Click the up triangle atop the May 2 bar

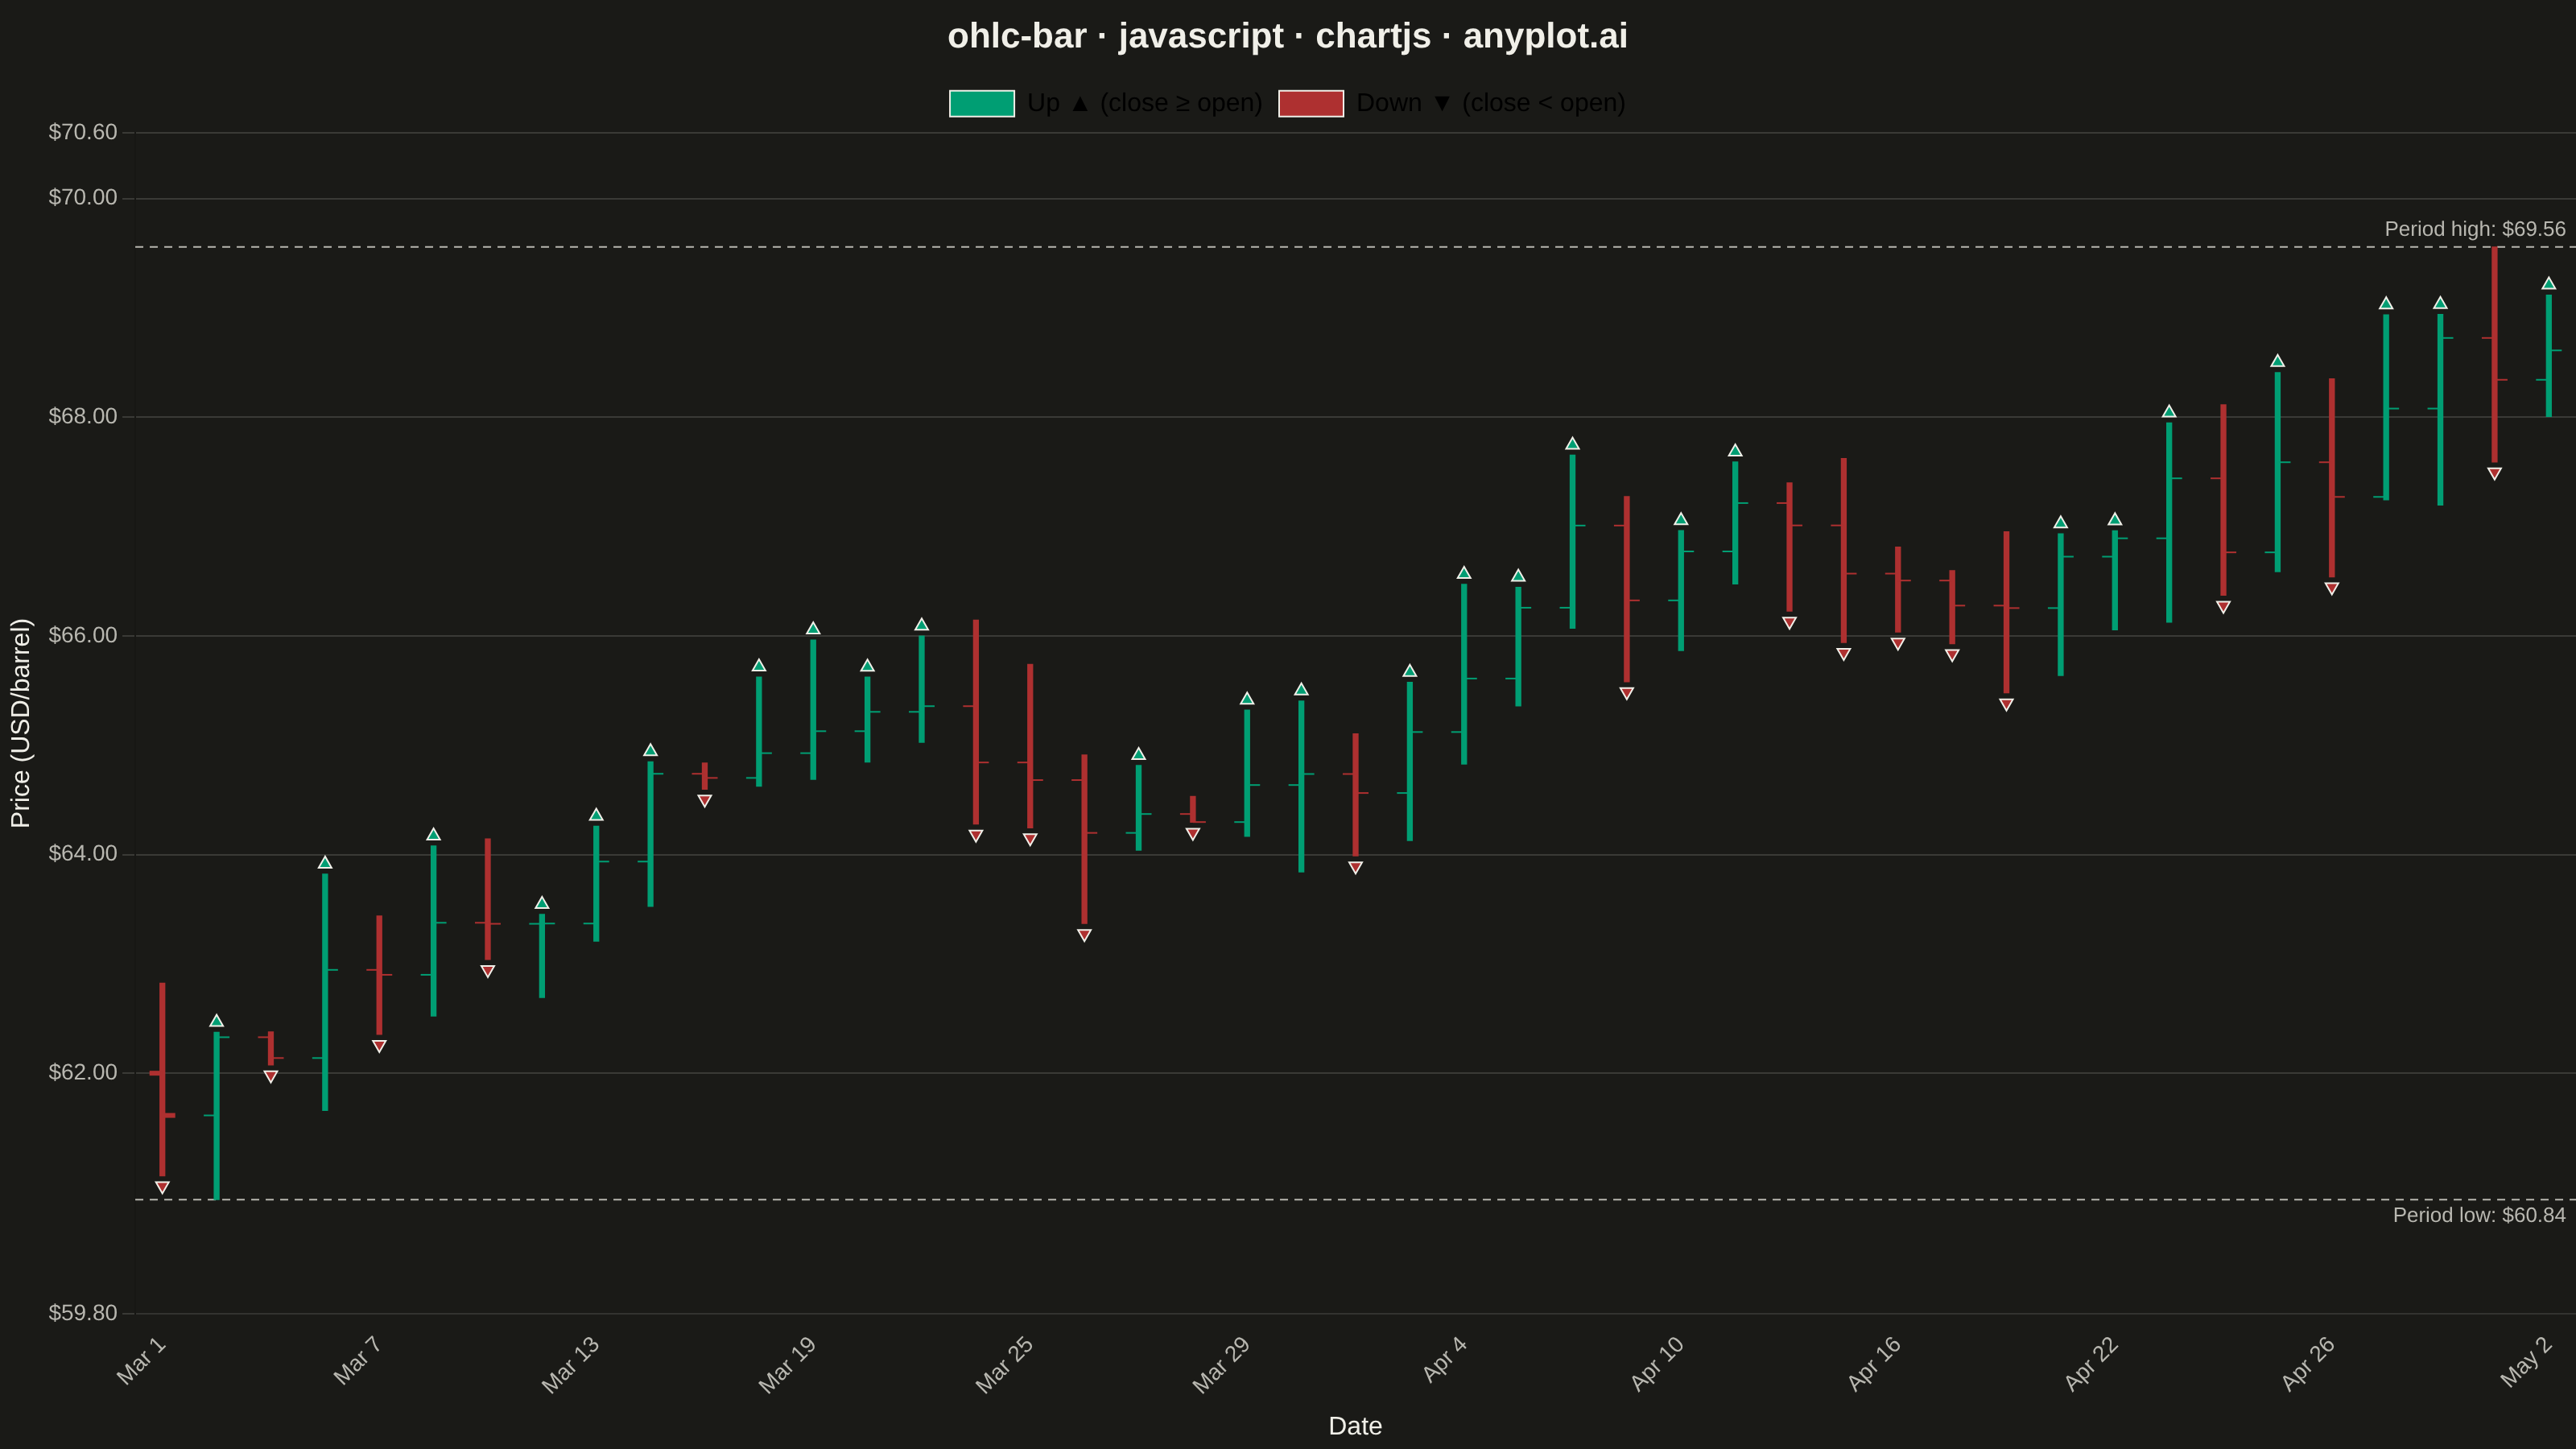tap(2548, 283)
